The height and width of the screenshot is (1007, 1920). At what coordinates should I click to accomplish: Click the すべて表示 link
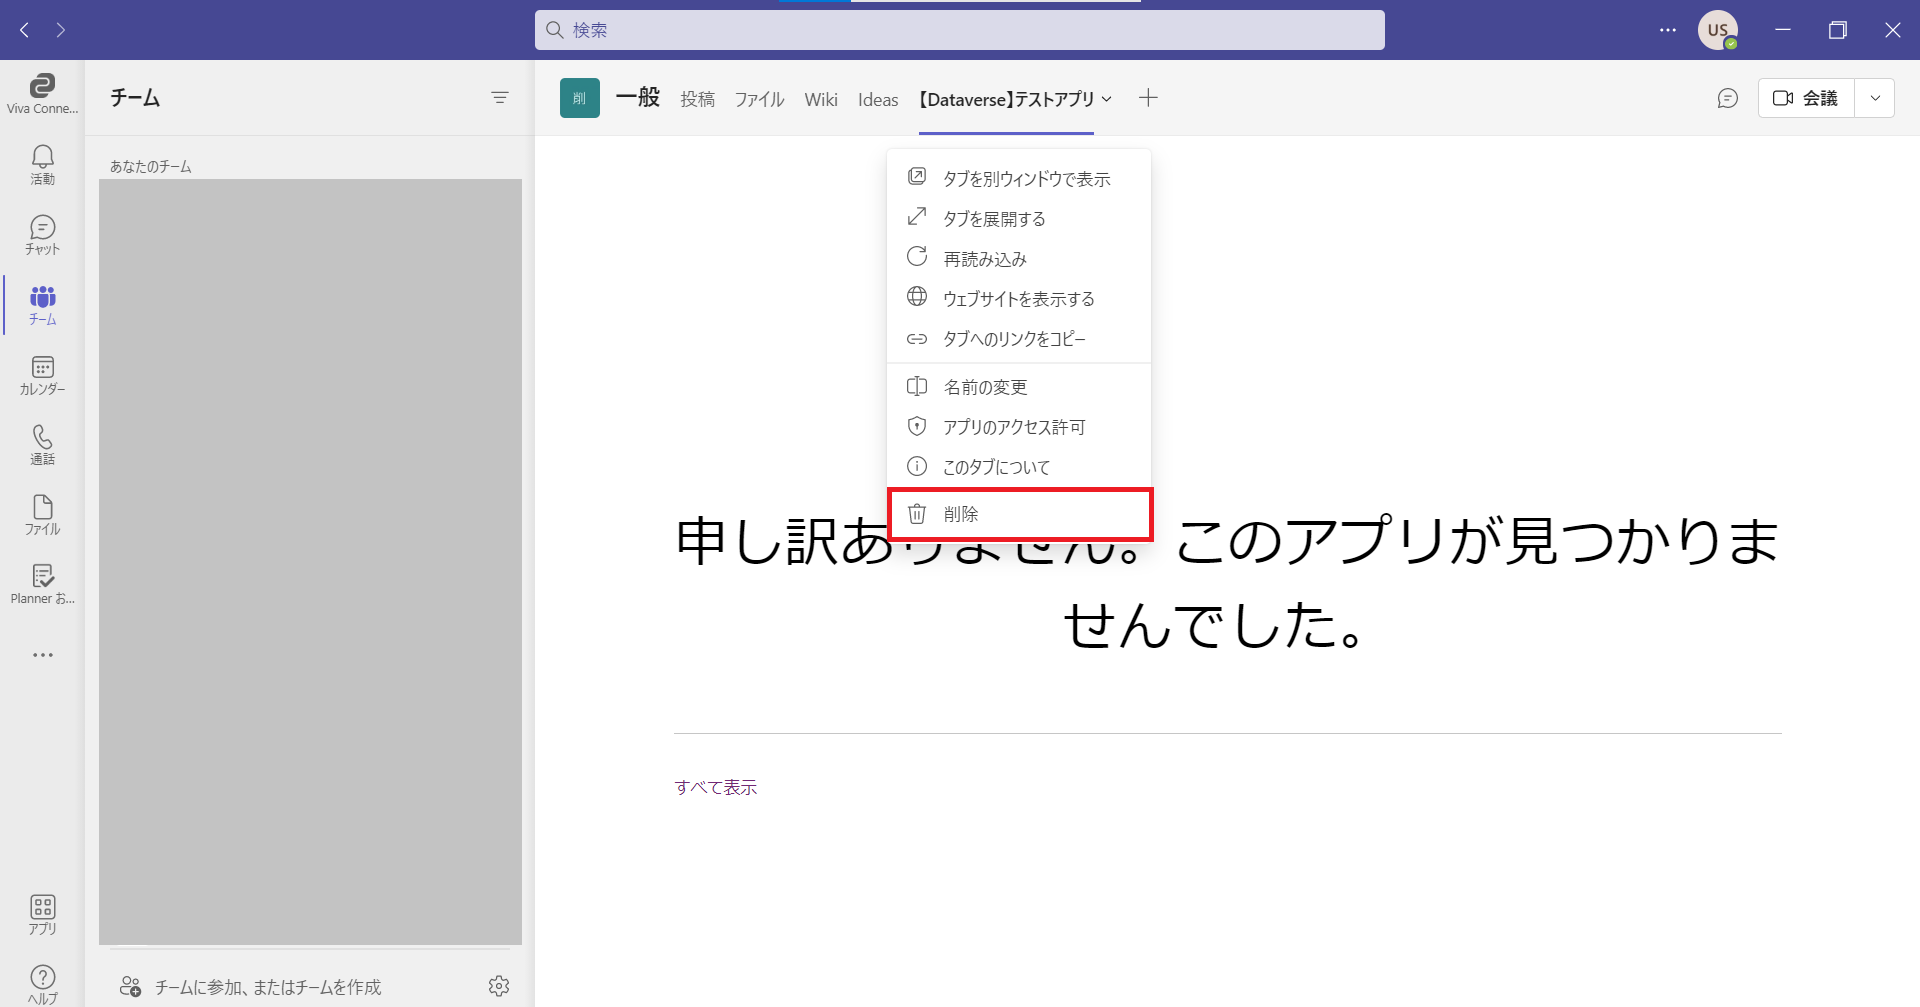tap(716, 787)
